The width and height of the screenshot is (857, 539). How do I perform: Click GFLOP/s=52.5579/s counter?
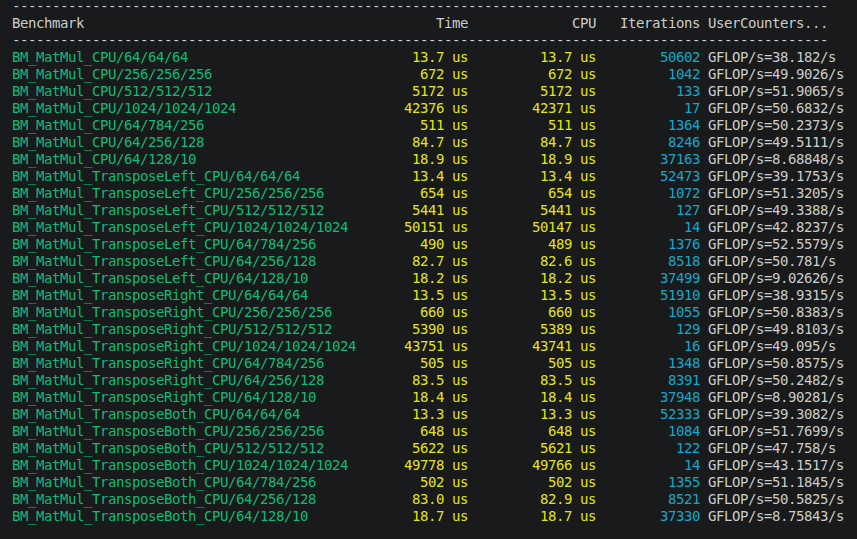[x=776, y=244]
